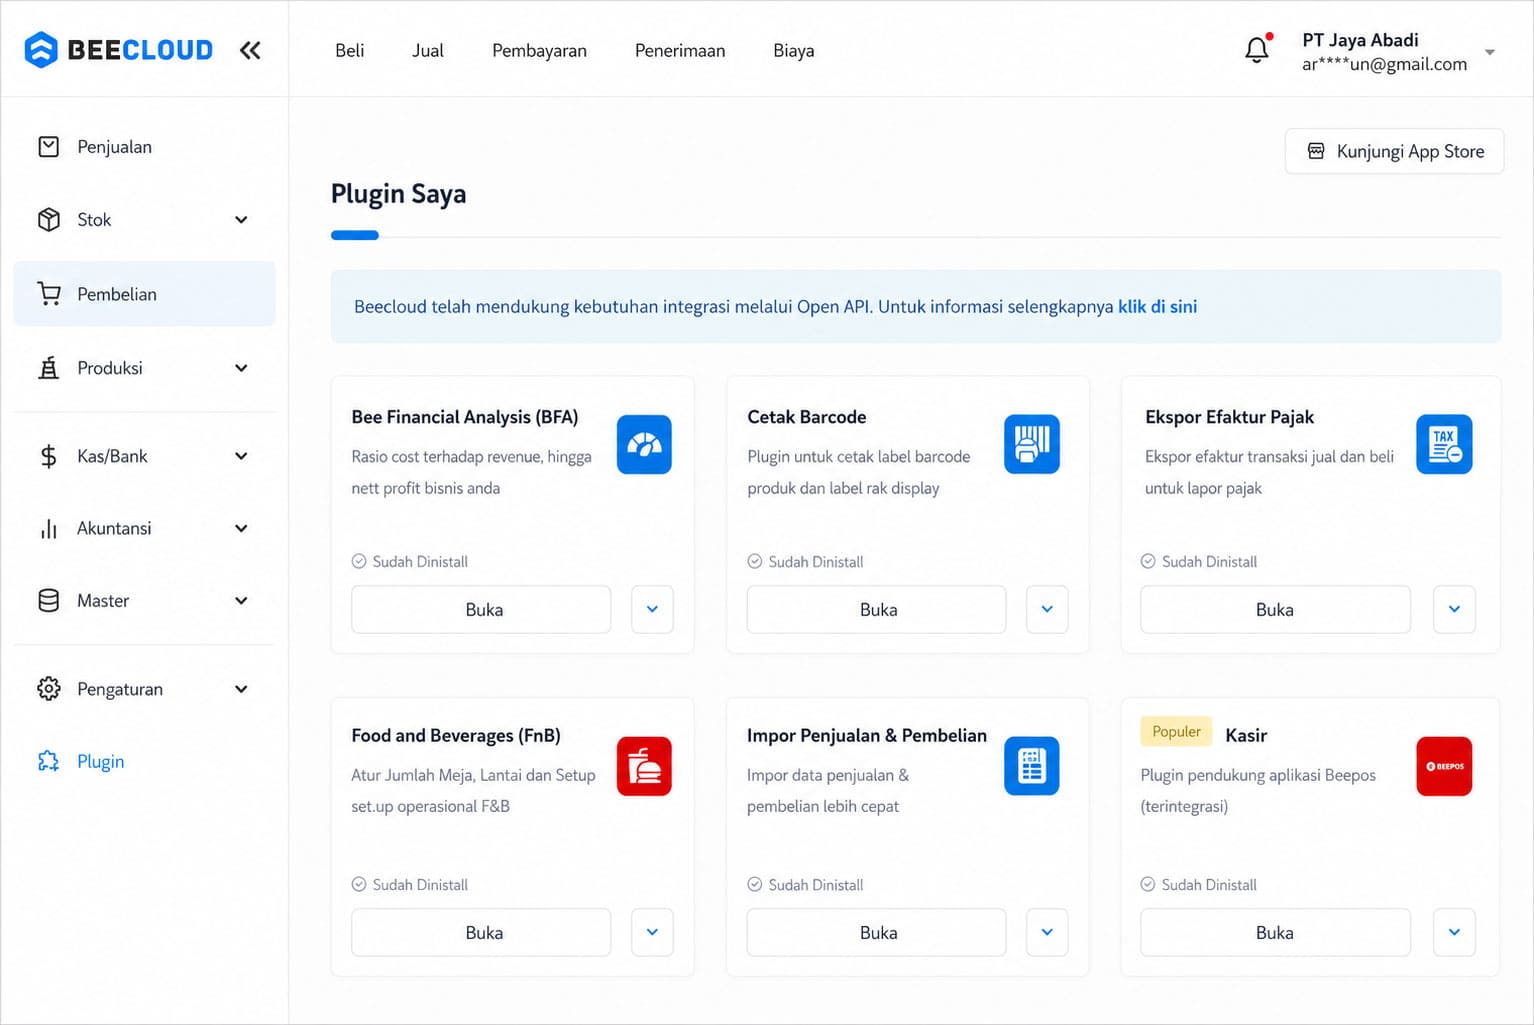The height and width of the screenshot is (1025, 1534).
Task: Click Buka for Kasir plugin
Action: [1275, 932]
